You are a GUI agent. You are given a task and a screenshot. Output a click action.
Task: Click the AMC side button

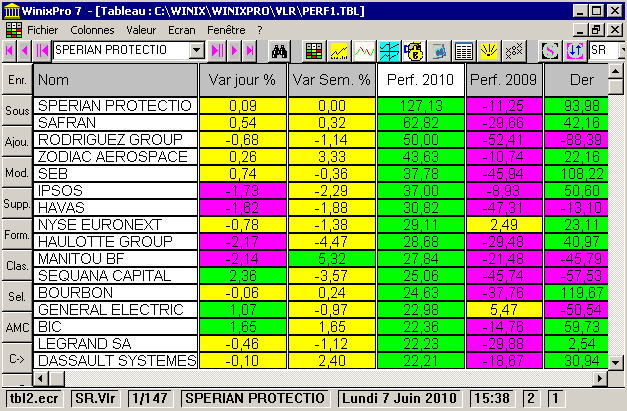pyautogui.click(x=17, y=327)
